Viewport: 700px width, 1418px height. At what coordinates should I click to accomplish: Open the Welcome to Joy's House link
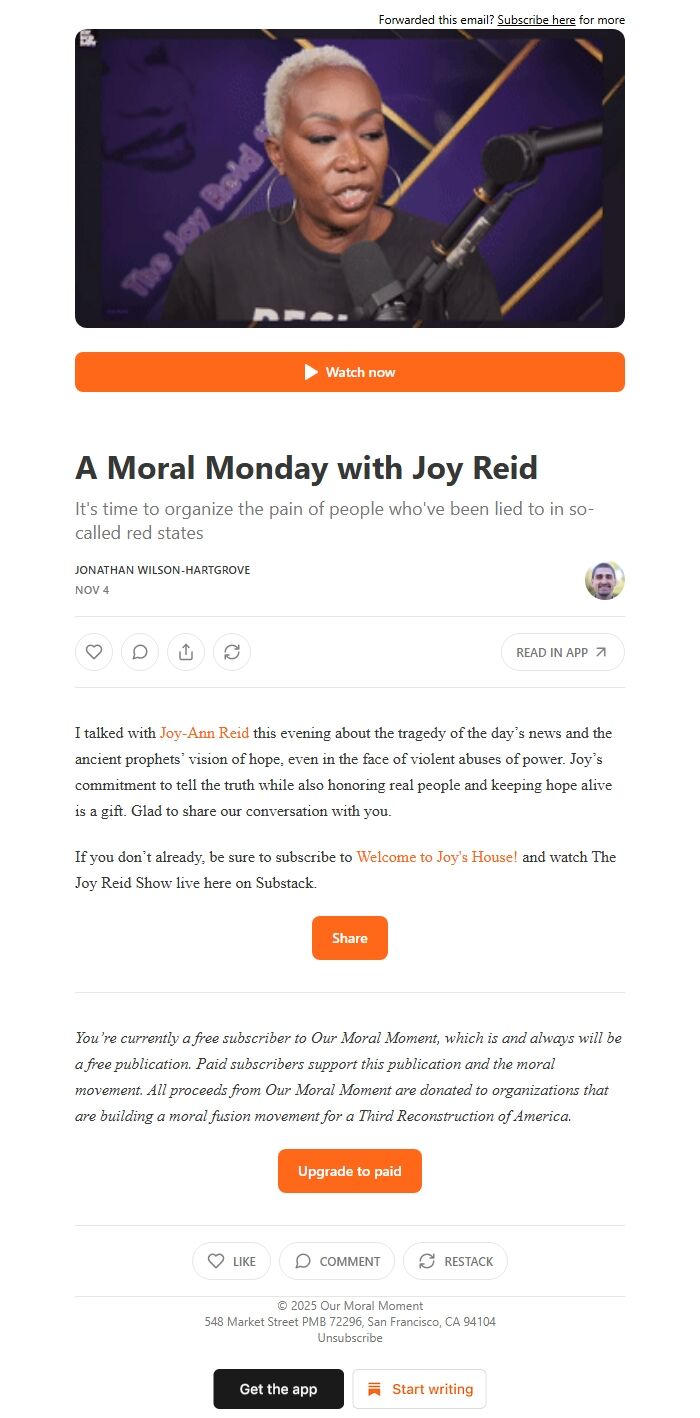click(437, 857)
